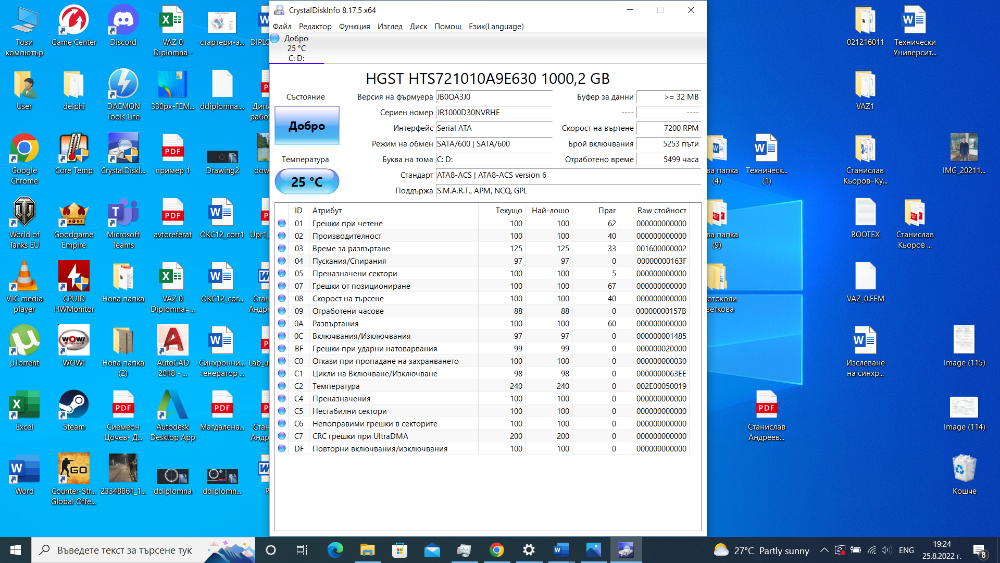Open the Windows Start menu
The image size is (1000, 563).
click(15, 550)
